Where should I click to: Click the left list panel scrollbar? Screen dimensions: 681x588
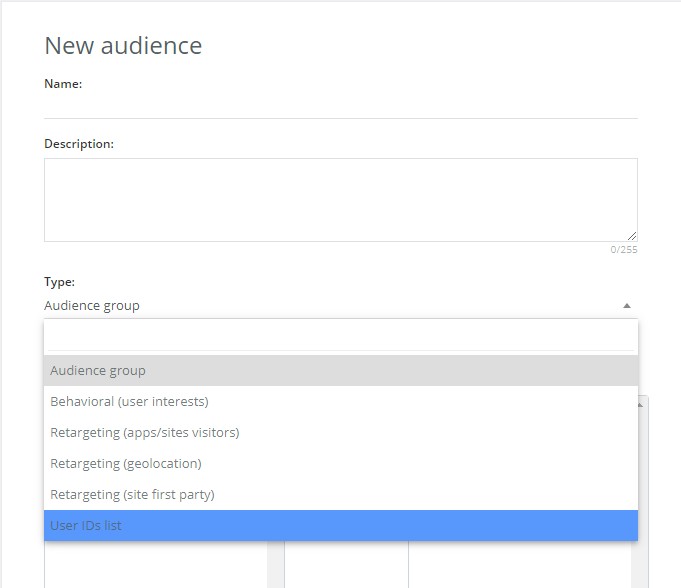point(275,565)
